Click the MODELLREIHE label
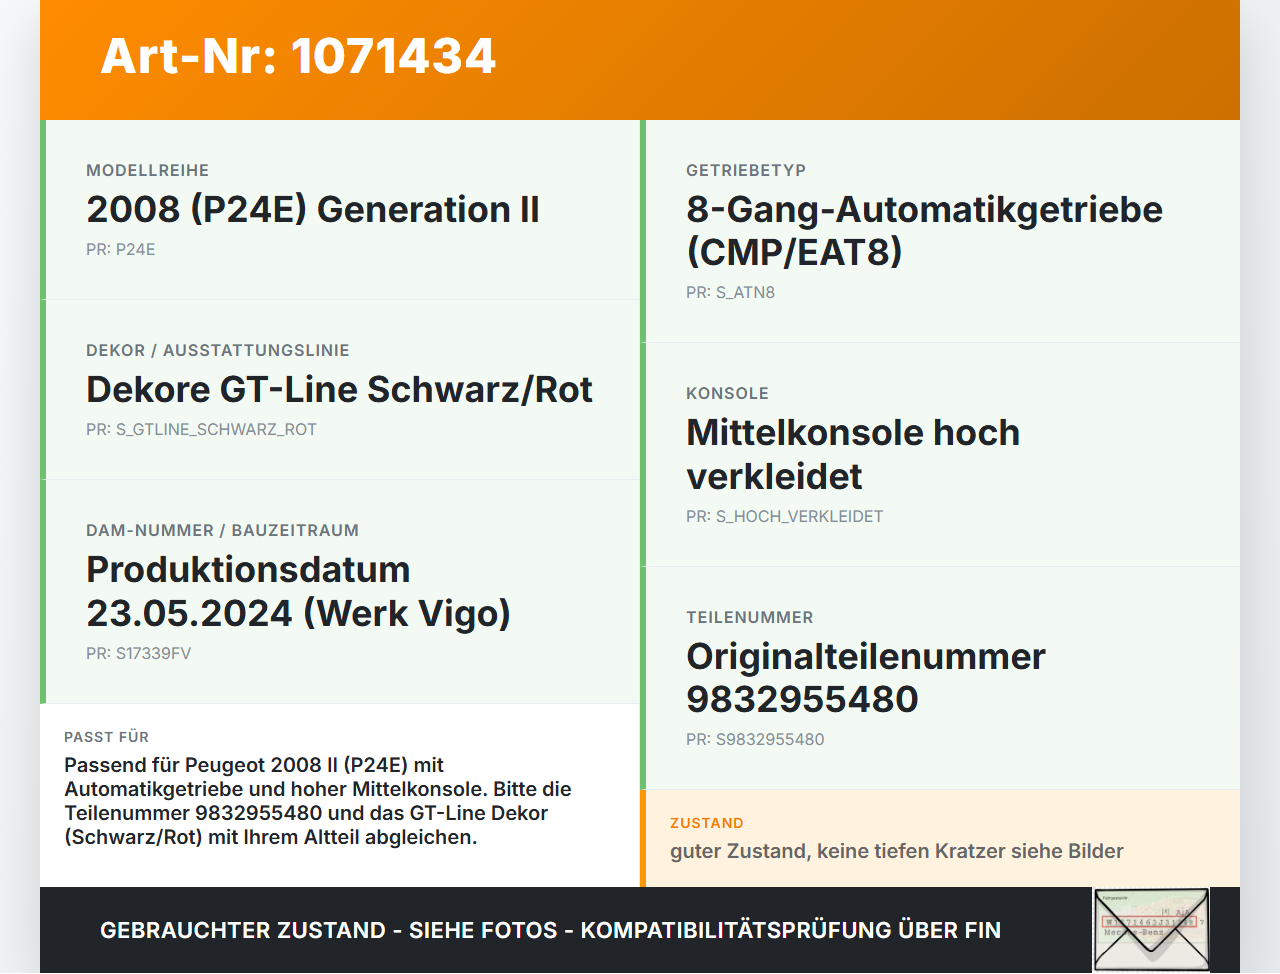Screen dimensions: 1280x974 click(147, 170)
